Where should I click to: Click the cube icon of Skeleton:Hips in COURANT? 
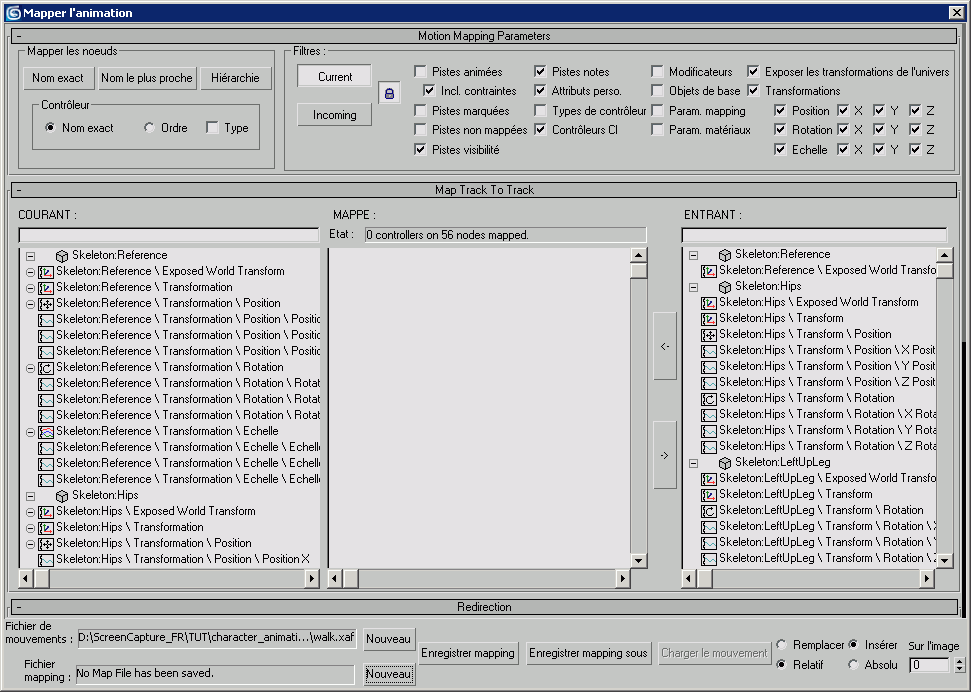tap(62, 496)
